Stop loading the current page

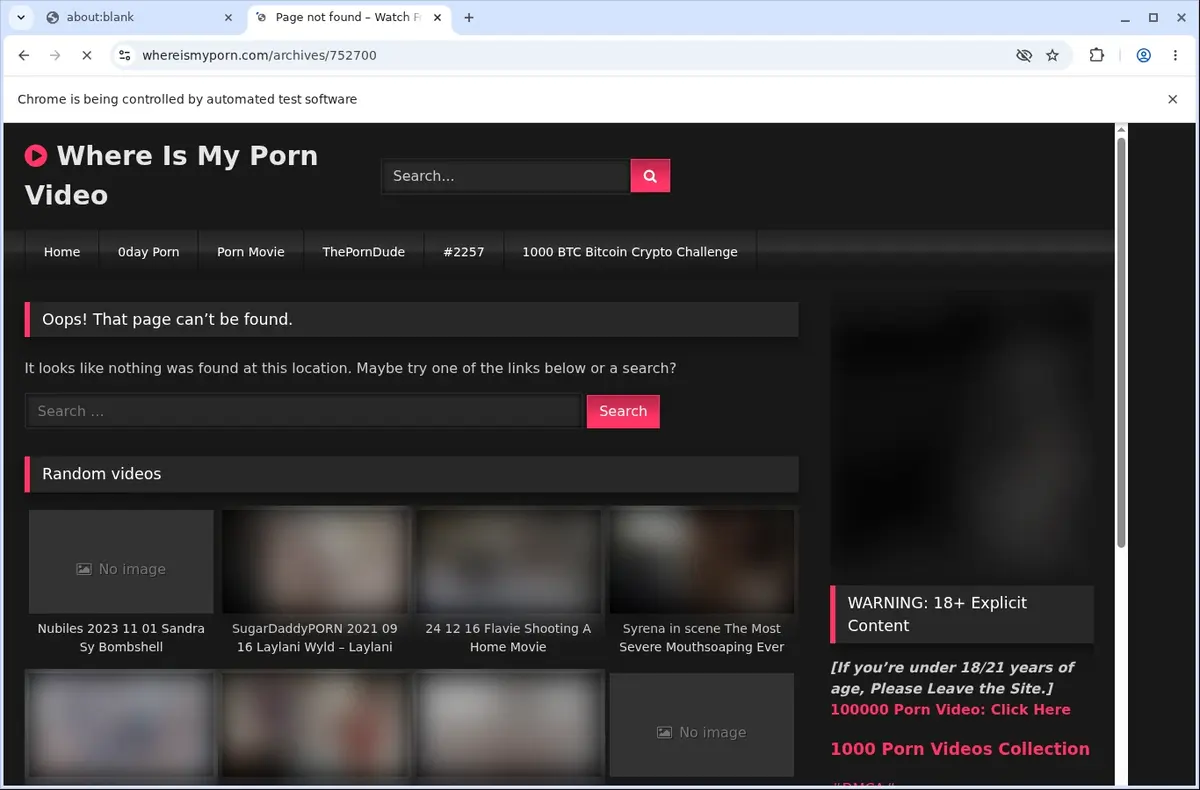tap(87, 56)
